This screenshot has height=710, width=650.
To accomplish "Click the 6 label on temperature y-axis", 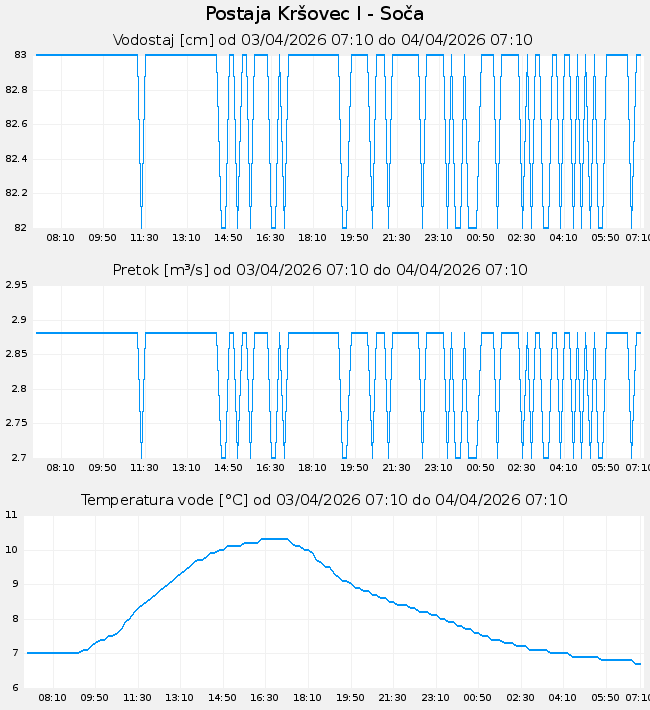I will (12, 687).
